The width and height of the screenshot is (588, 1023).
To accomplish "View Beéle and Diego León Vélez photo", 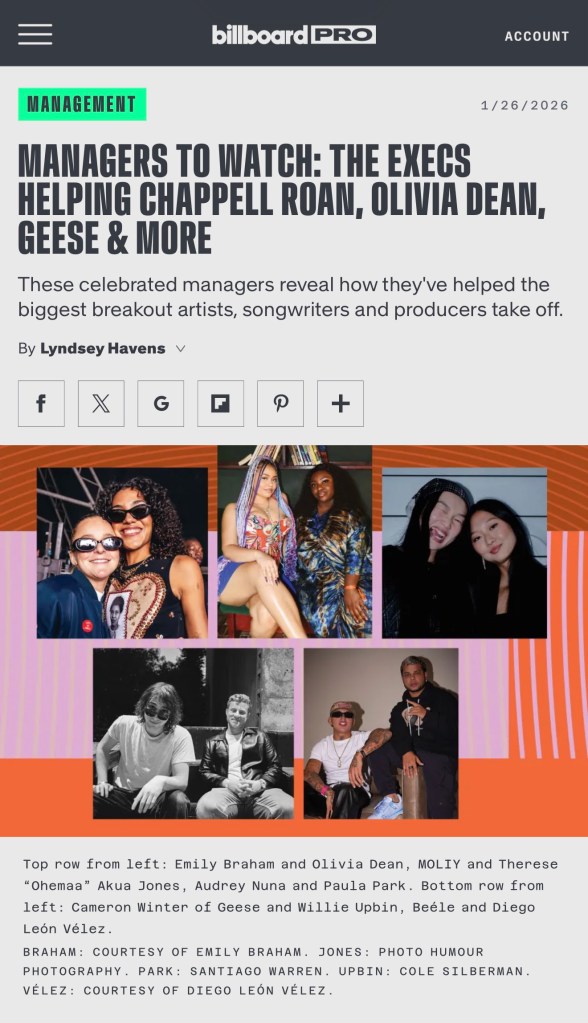I will [x=381, y=733].
